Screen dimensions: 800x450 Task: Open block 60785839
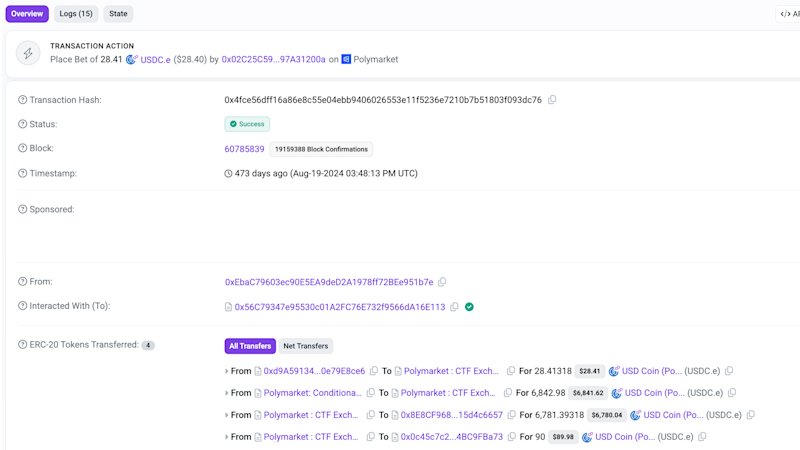point(244,149)
